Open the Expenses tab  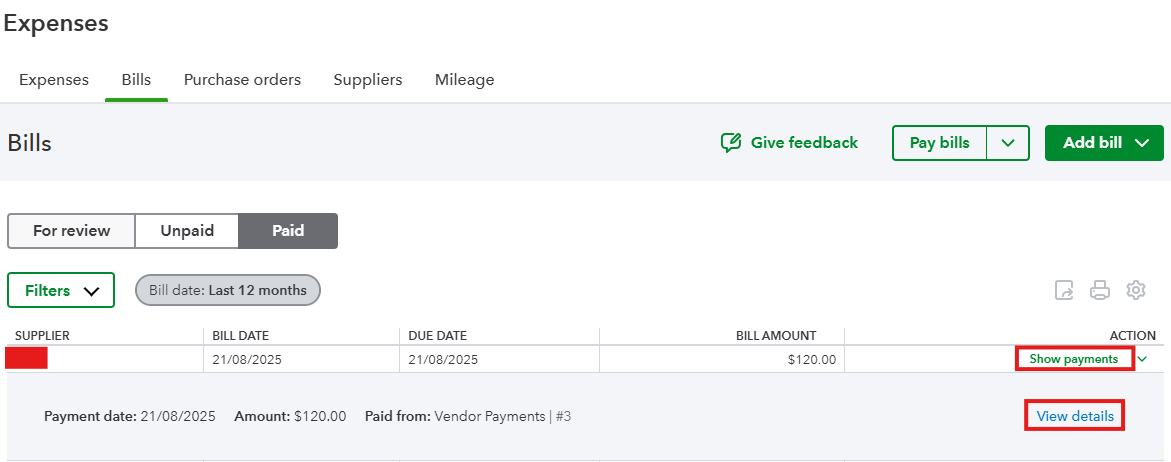tap(54, 80)
